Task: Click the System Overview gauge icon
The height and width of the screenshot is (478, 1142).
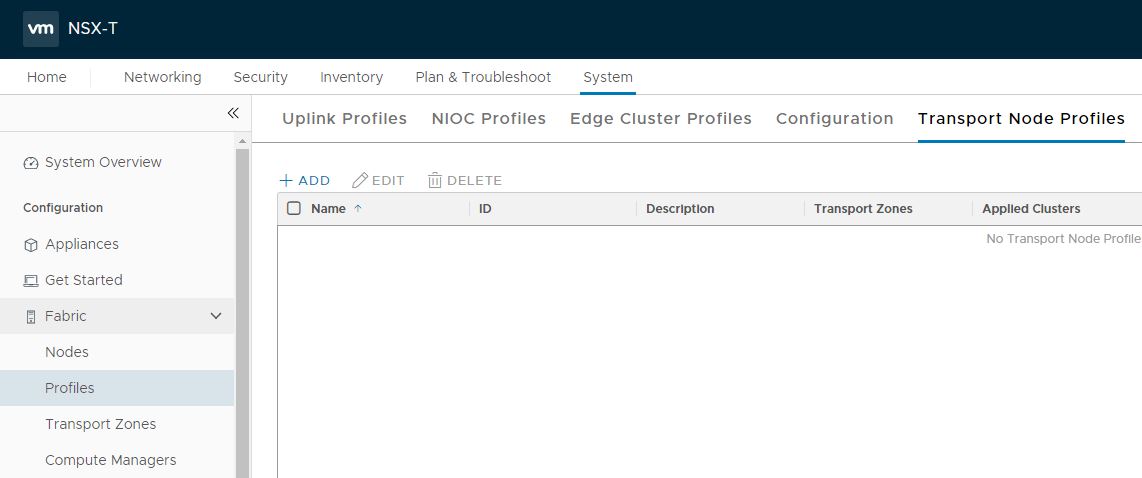Action: (31, 162)
